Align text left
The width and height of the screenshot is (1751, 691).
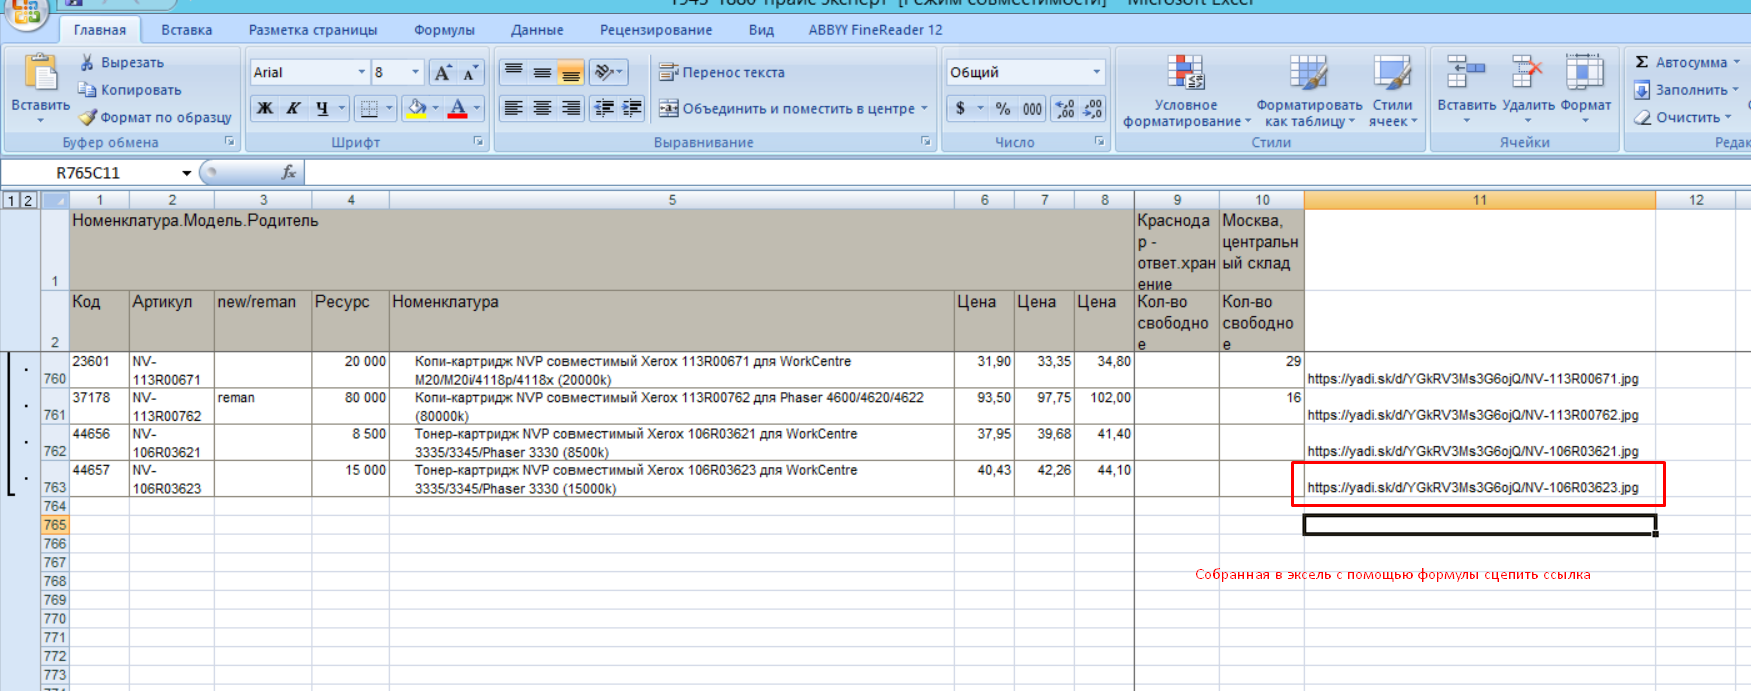coord(513,108)
